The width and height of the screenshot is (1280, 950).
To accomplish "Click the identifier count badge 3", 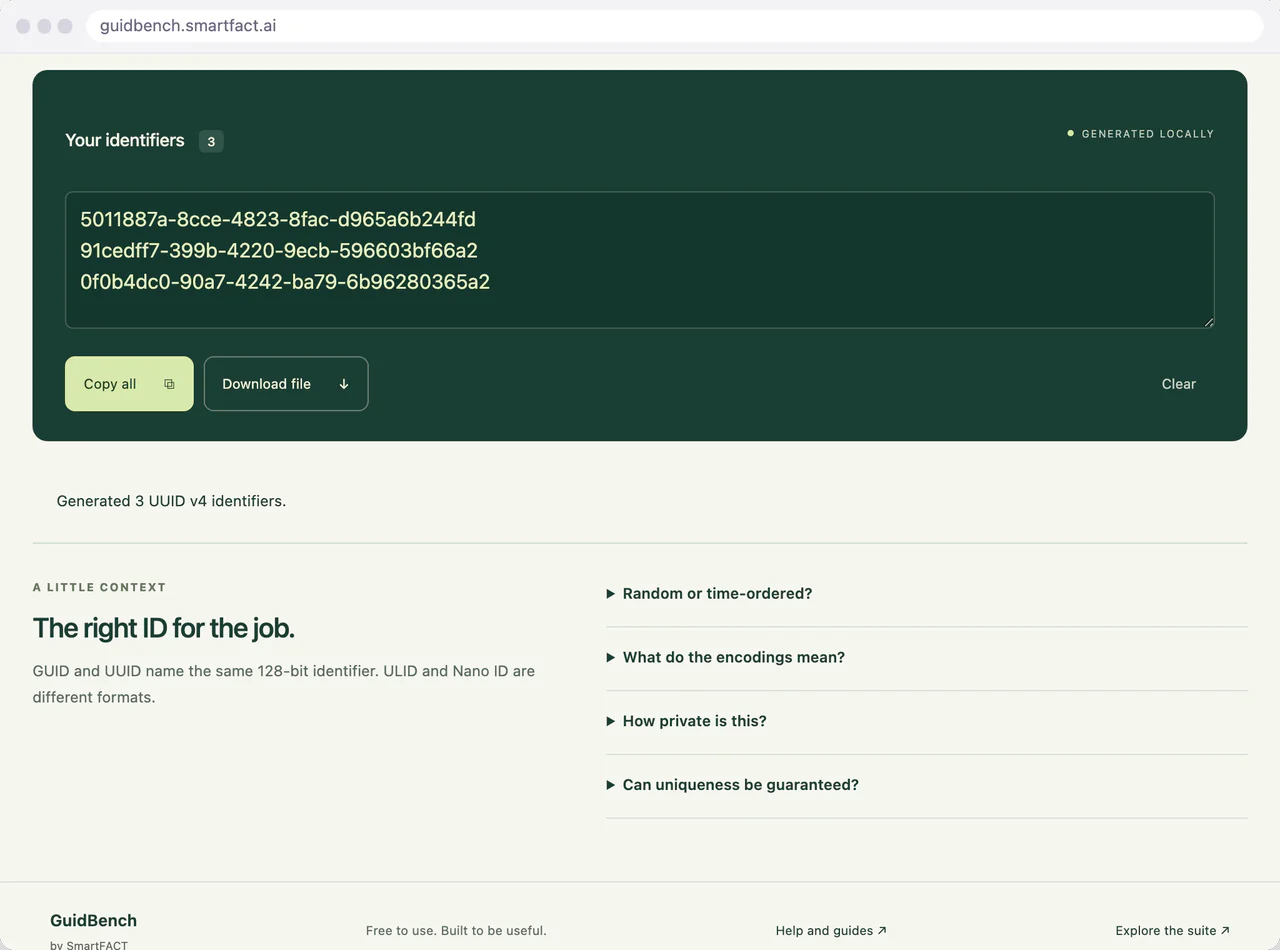I will [211, 141].
